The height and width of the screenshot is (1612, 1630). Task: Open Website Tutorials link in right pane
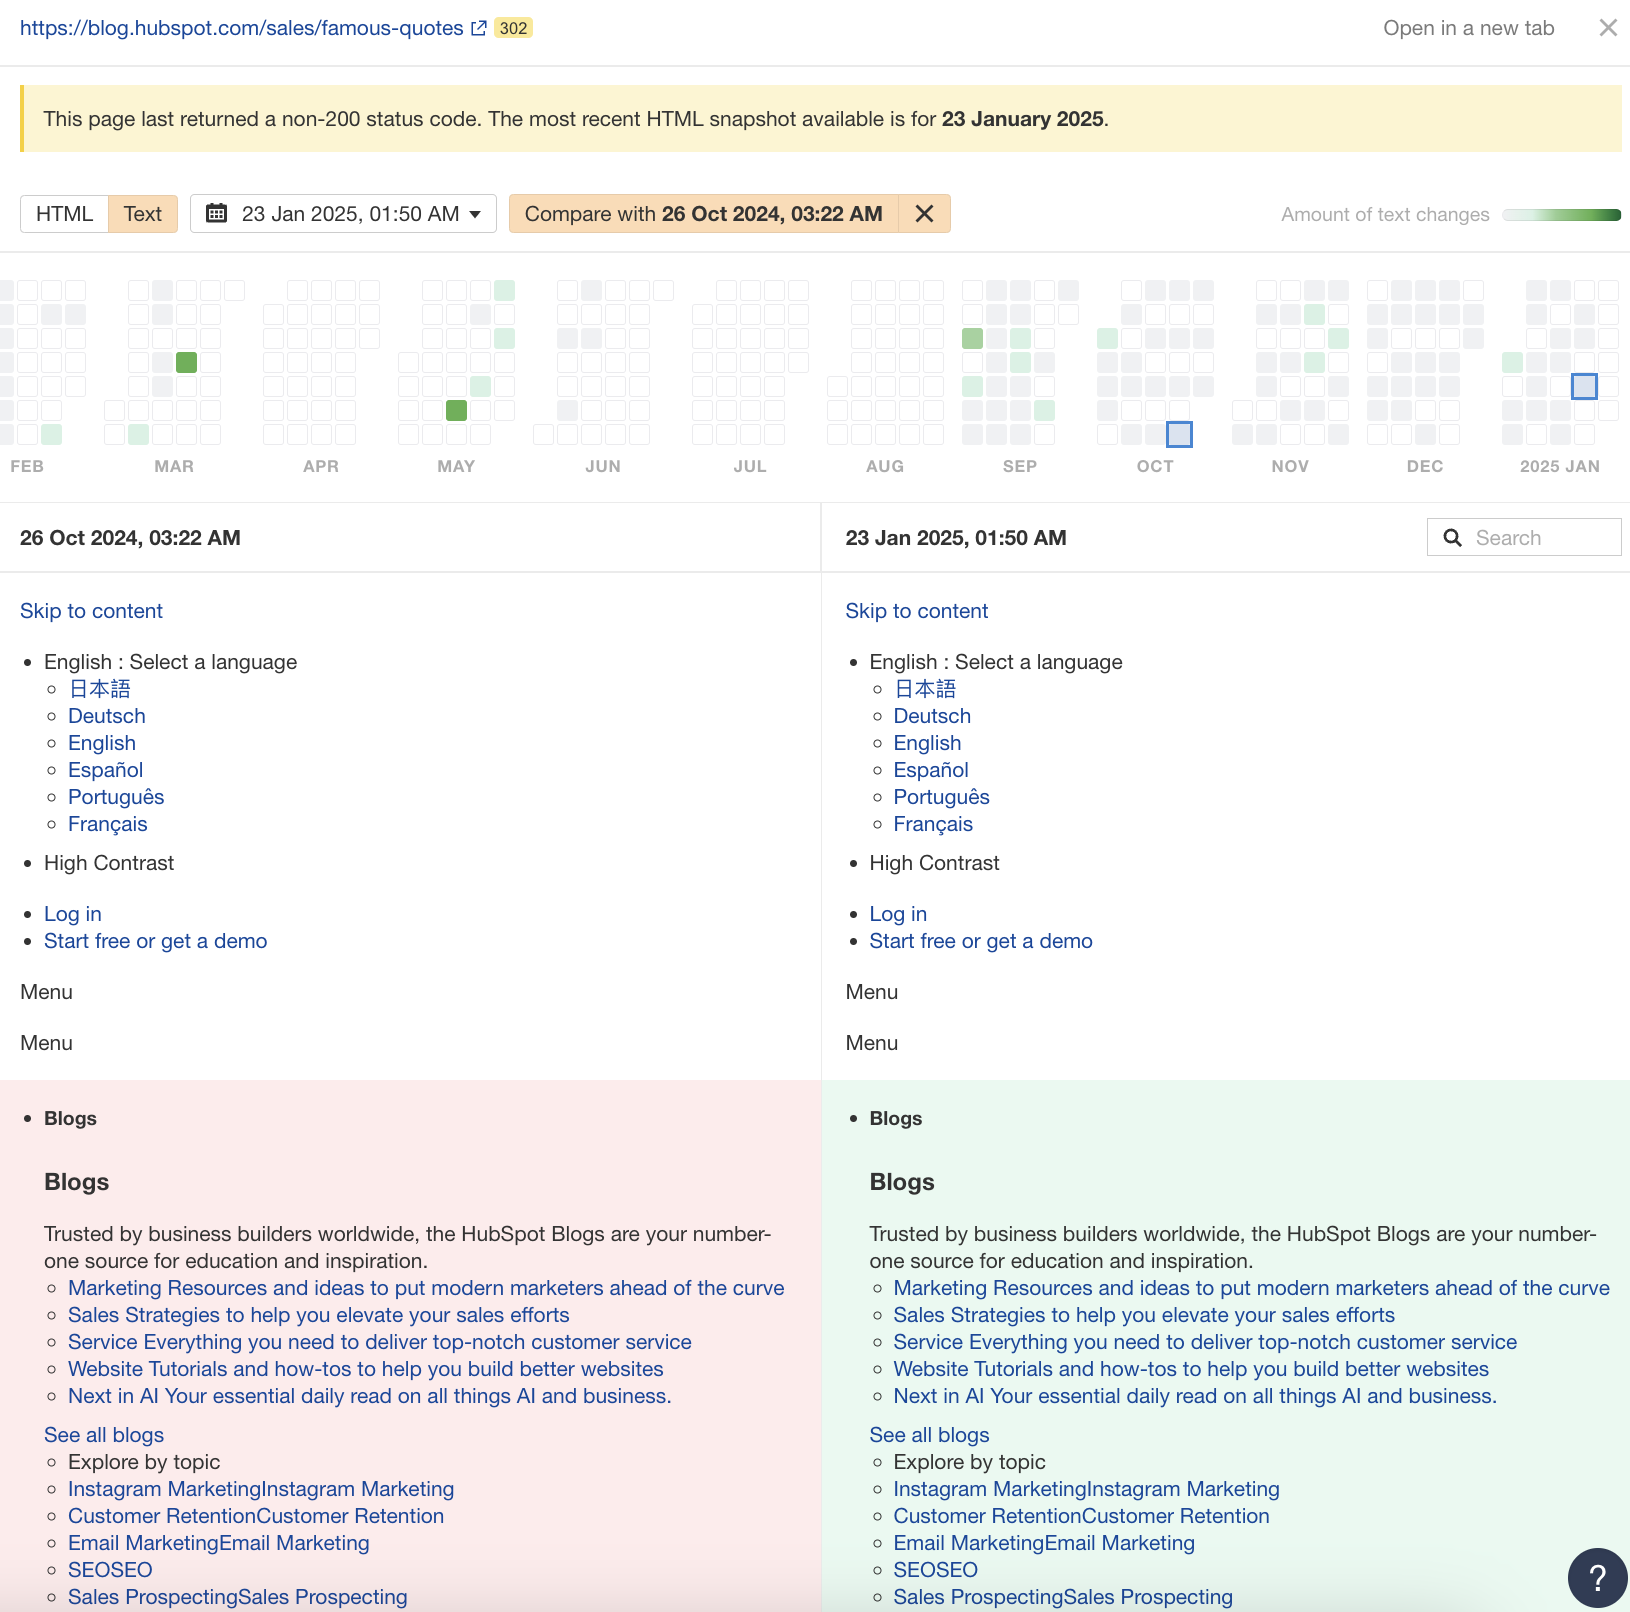(1191, 1369)
